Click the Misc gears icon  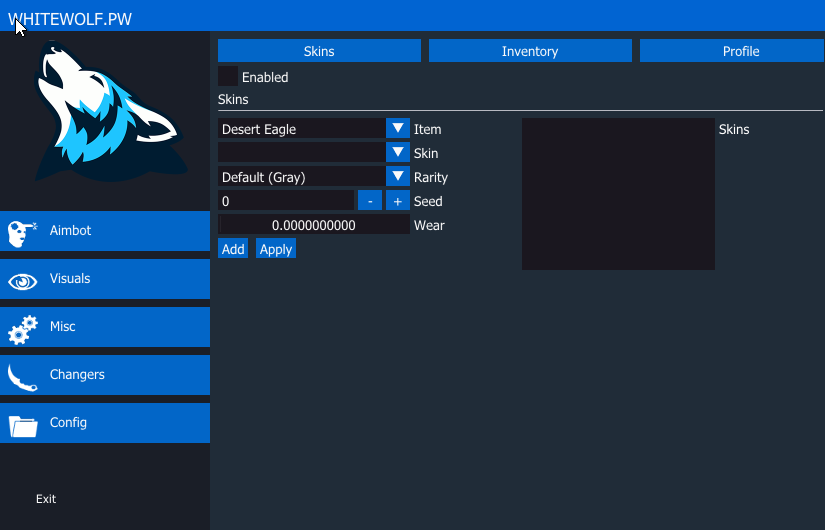[x=22, y=329]
